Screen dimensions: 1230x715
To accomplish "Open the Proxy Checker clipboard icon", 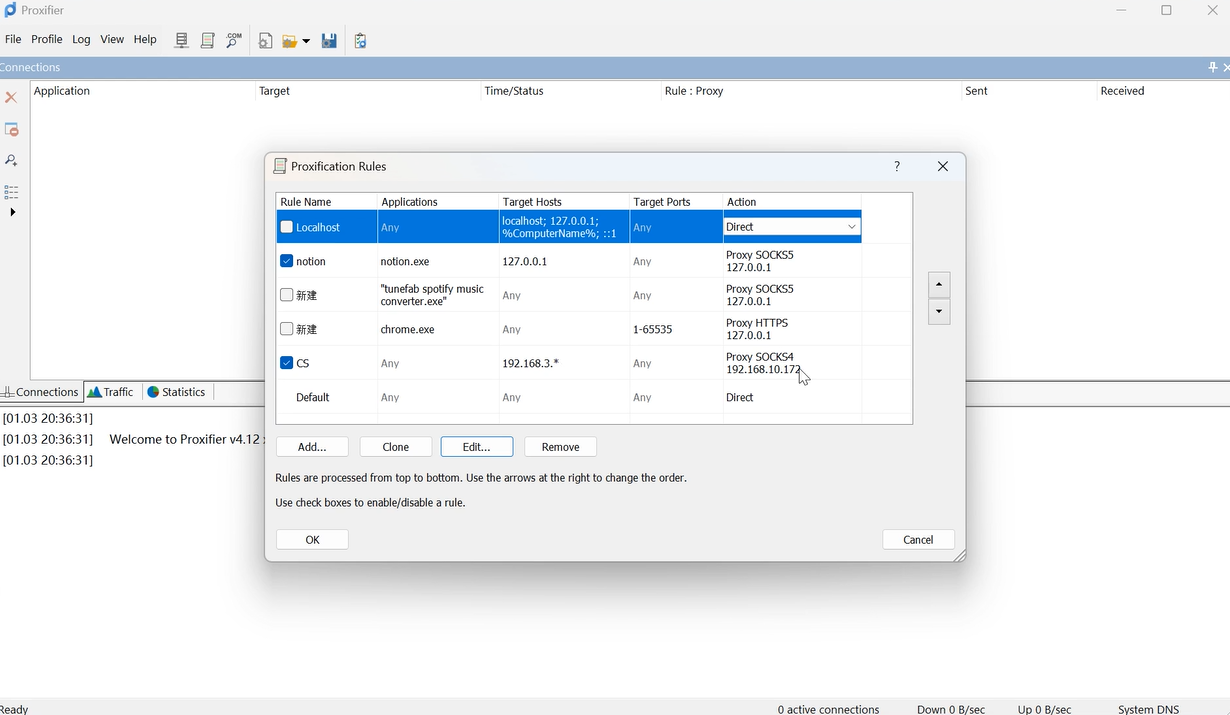I will [x=360, y=41].
